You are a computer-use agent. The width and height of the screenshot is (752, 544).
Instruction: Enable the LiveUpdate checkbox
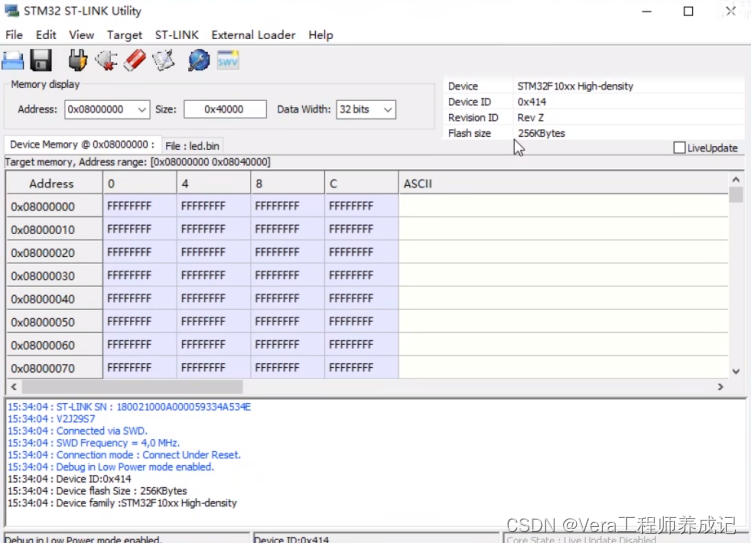pyautogui.click(x=679, y=148)
